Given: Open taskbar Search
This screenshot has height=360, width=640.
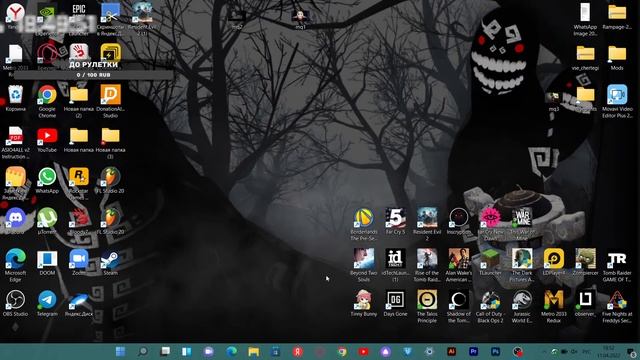Looking at the screenshot, I should (x=143, y=351).
